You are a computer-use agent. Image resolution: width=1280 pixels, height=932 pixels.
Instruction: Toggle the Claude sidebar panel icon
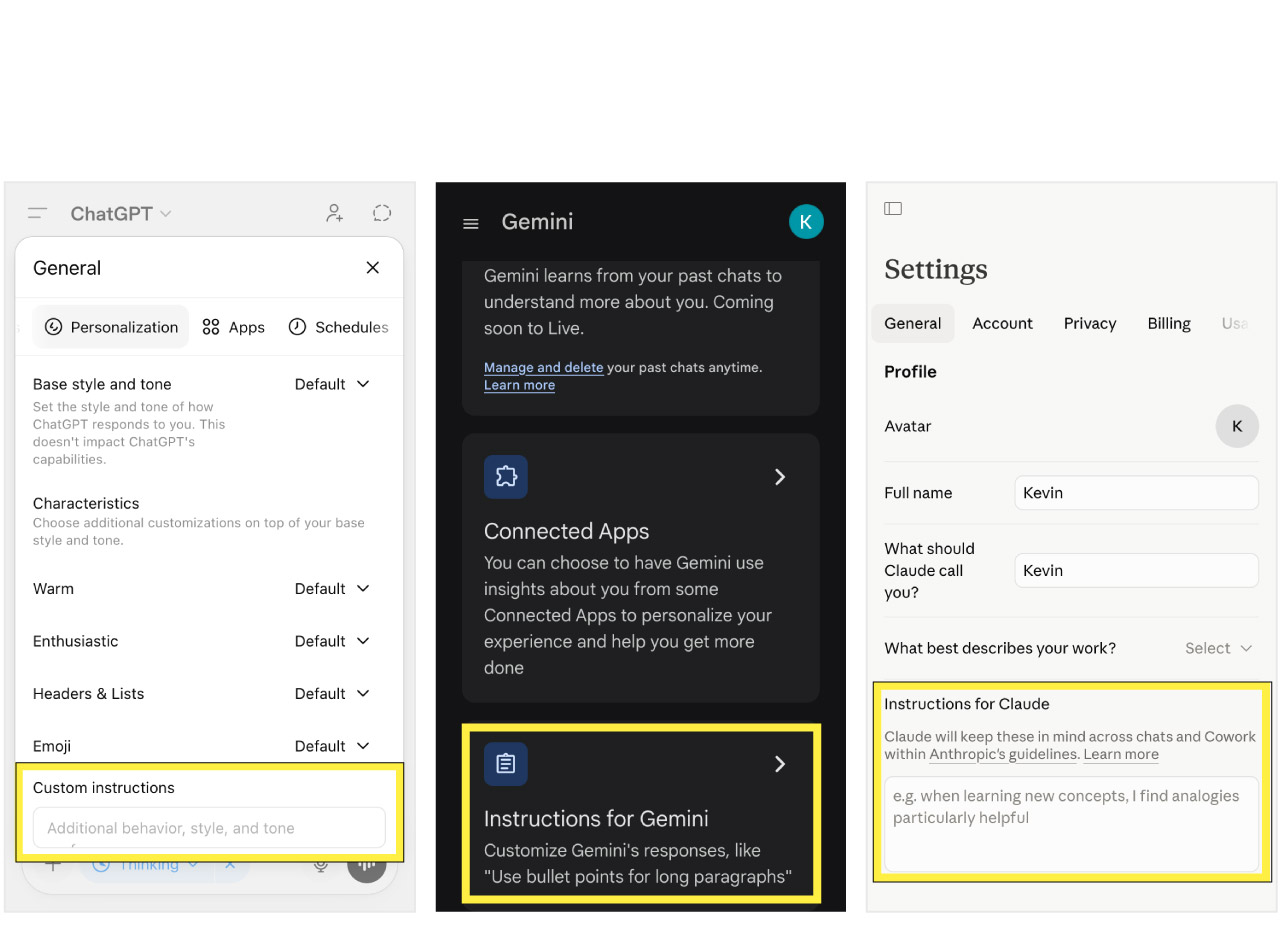click(893, 209)
